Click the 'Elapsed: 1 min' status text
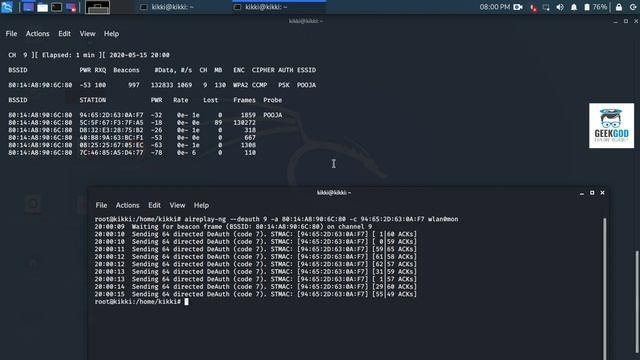The width and height of the screenshot is (640, 360). pos(69,55)
